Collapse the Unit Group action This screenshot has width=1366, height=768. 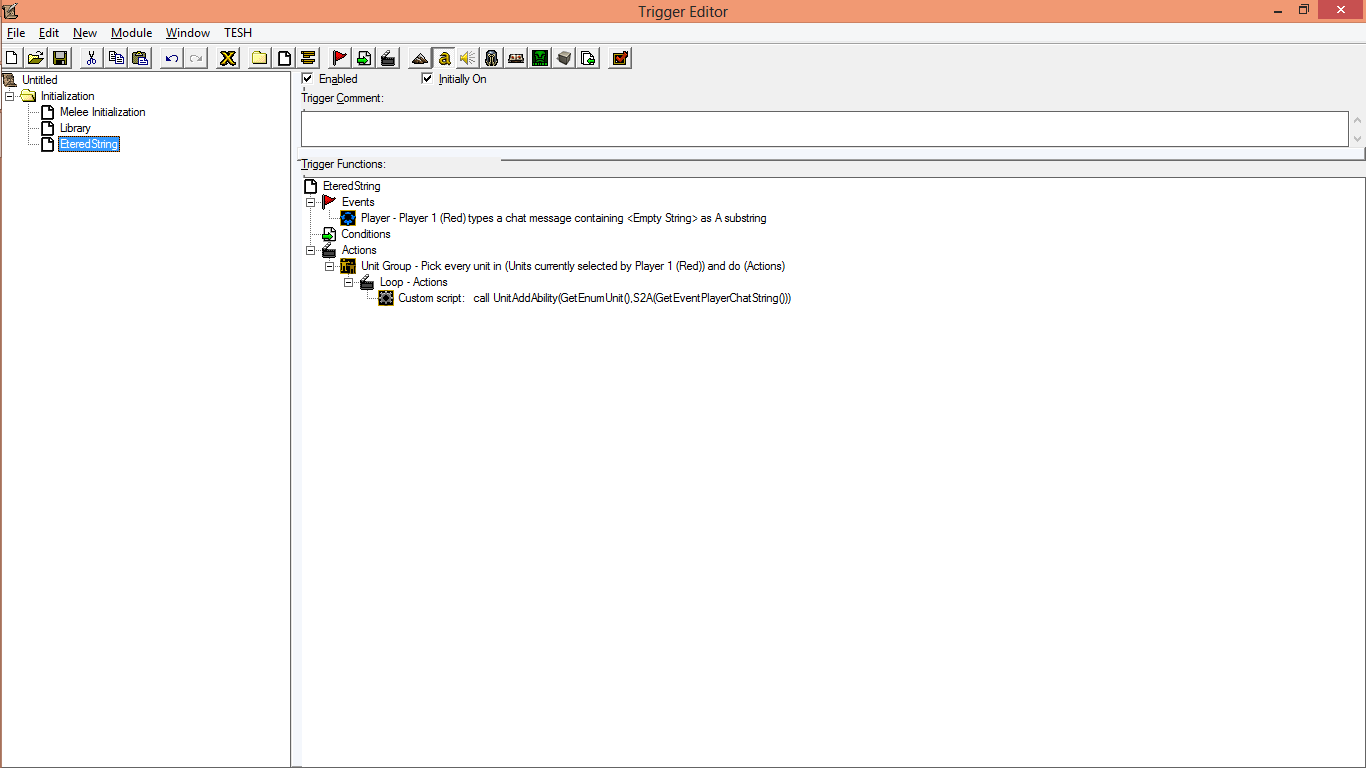point(330,266)
